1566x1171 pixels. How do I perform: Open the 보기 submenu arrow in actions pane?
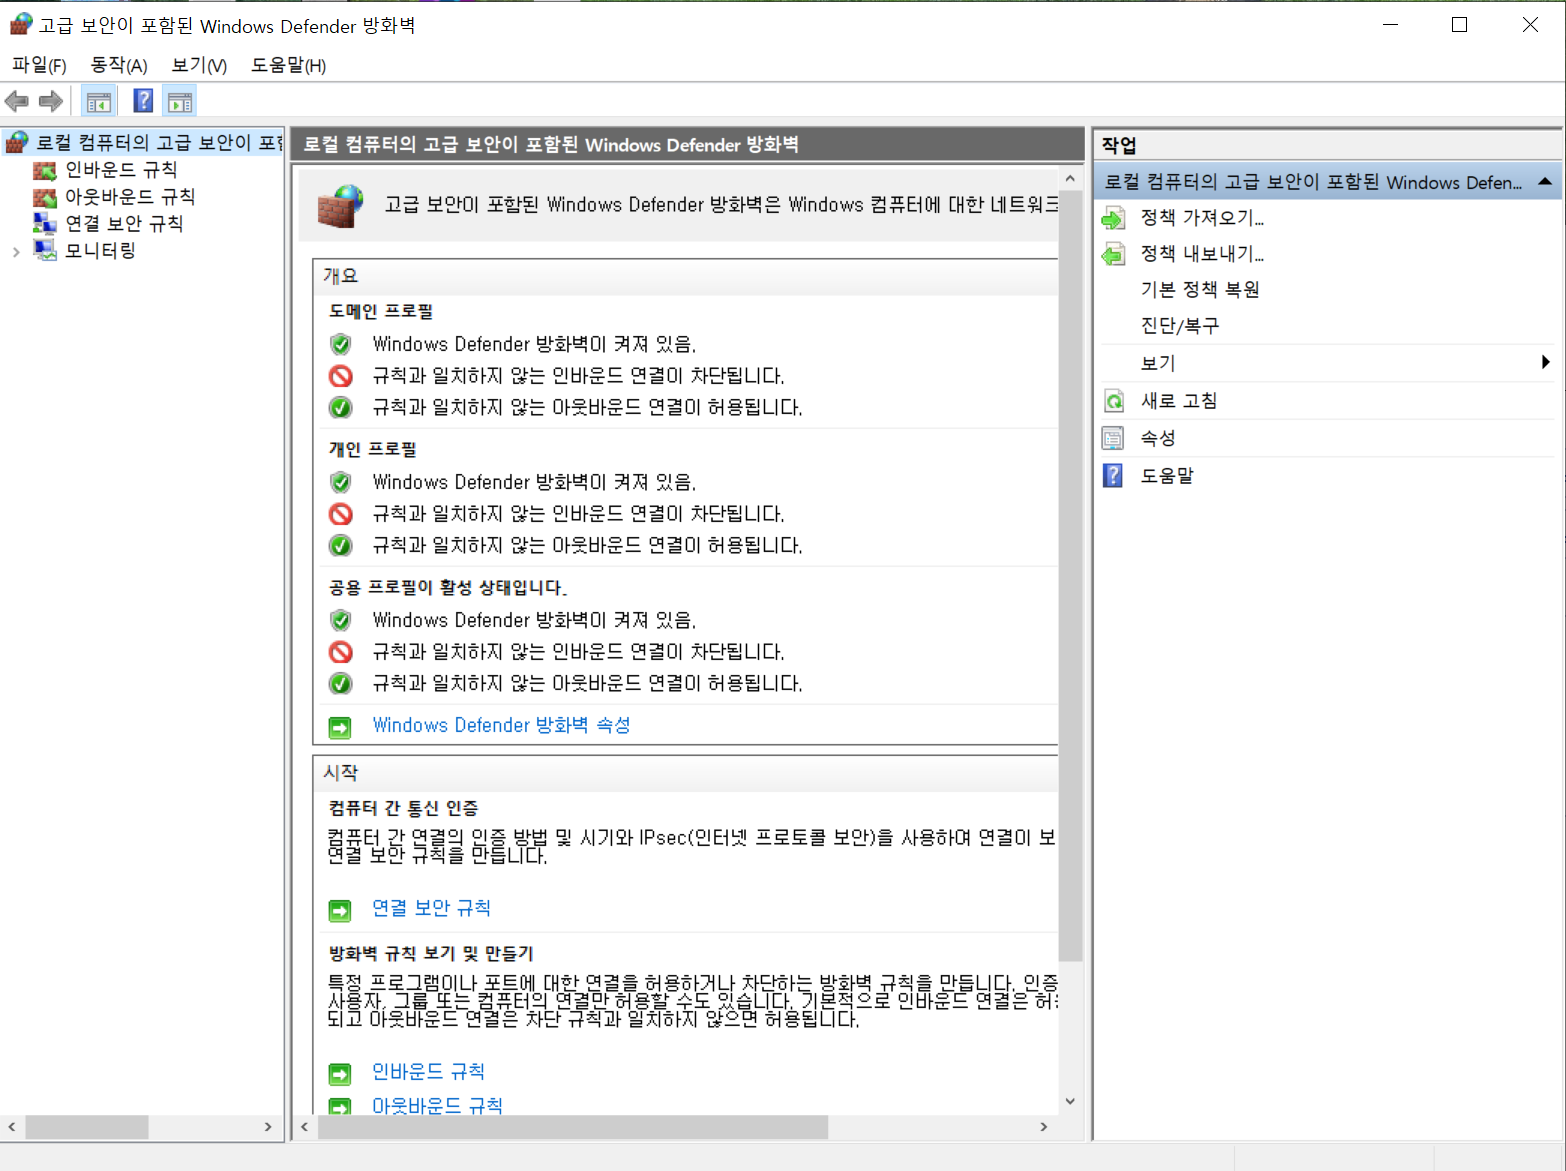pos(1546,363)
